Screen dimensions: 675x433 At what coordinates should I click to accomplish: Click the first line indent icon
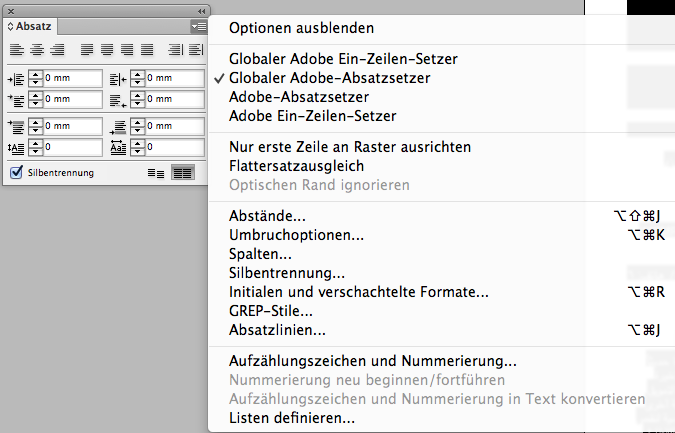click(16, 100)
